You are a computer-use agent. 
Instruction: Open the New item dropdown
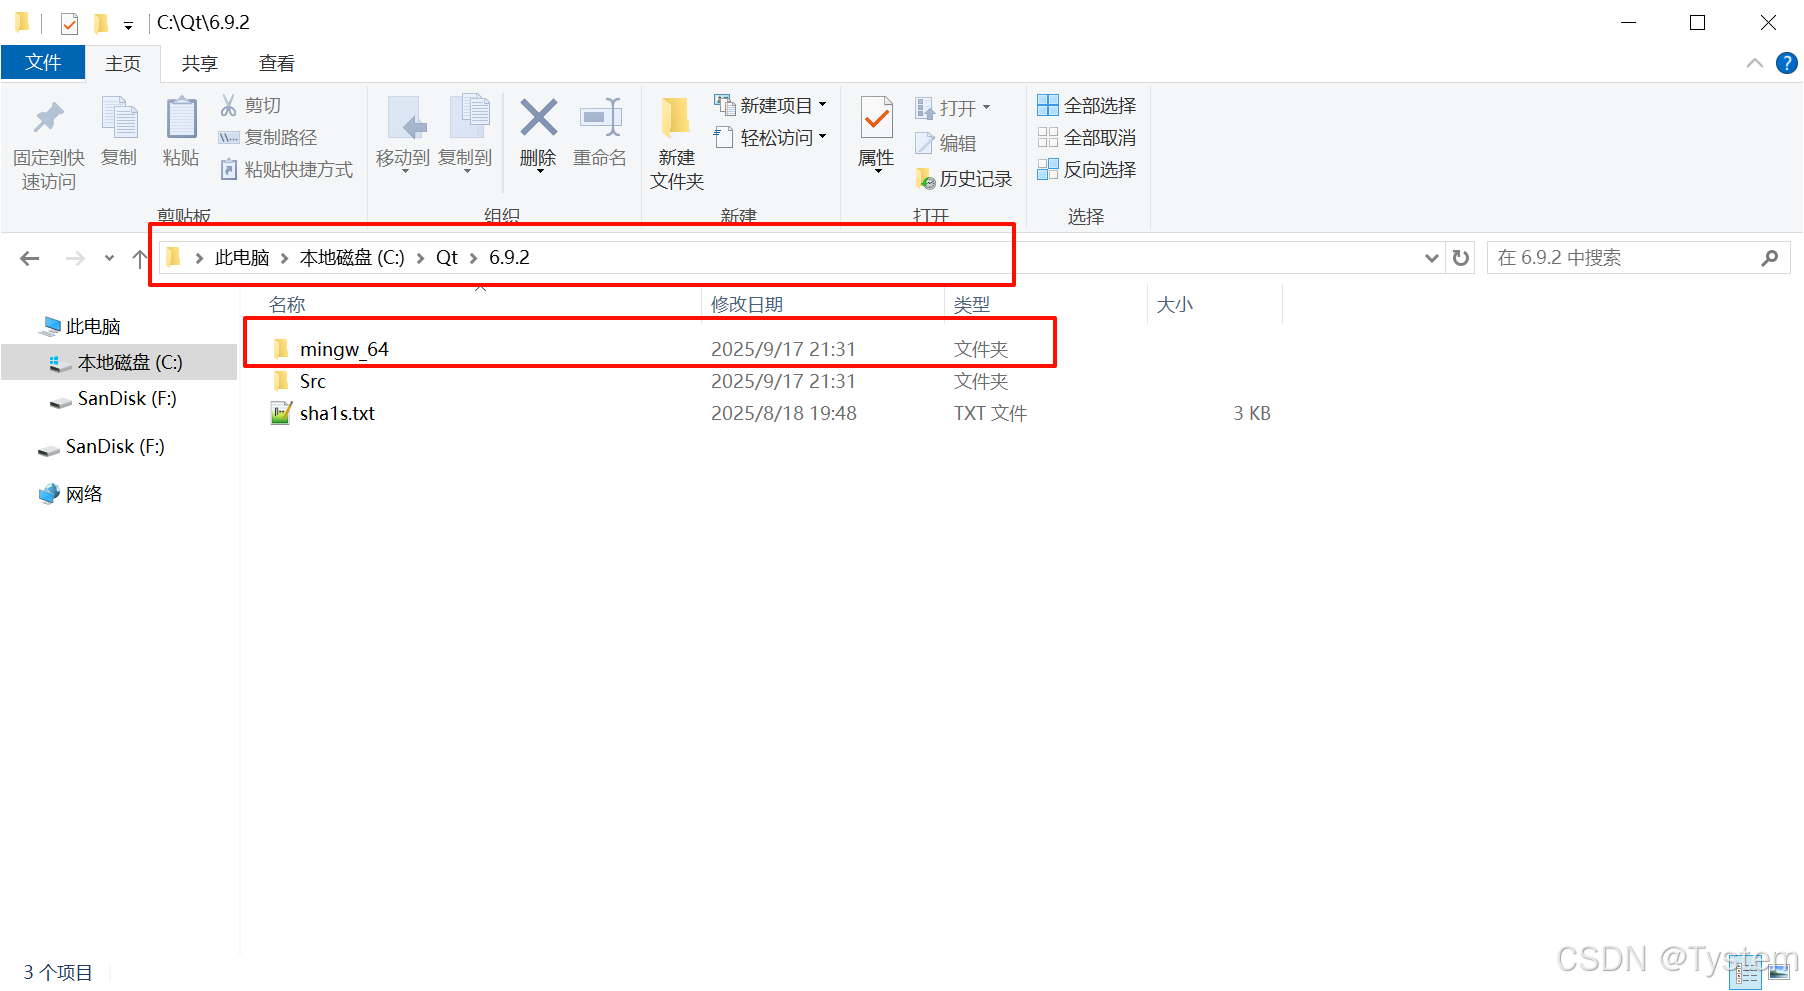[770, 105]
